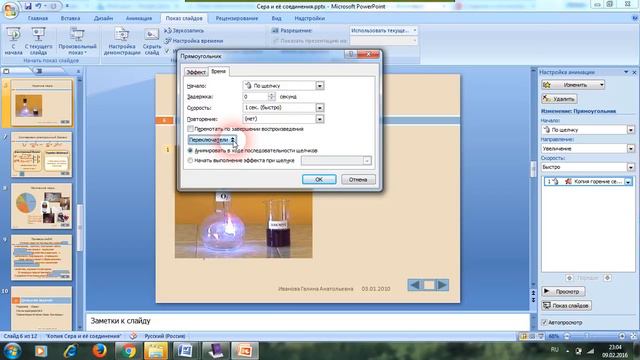Viewport: 640px width, 360px height.
Task: Open the Office button menu
Action: [10, 11]
